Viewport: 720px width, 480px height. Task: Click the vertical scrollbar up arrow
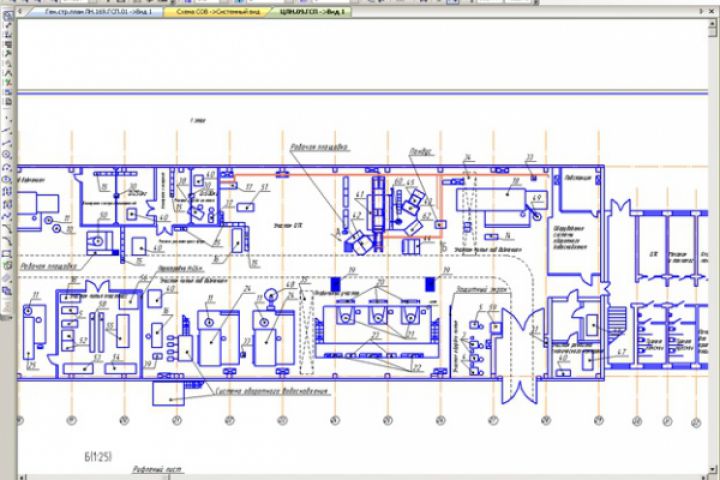712,23
